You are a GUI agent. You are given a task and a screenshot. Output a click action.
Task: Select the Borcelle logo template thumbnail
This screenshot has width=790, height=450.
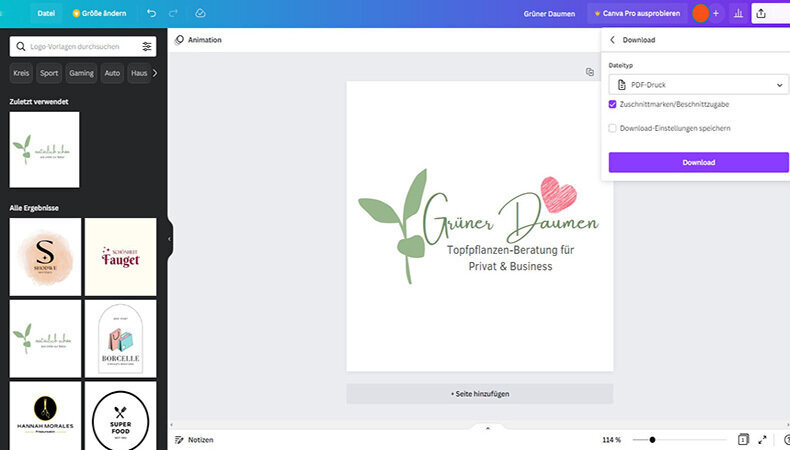(x=120, y=337)
